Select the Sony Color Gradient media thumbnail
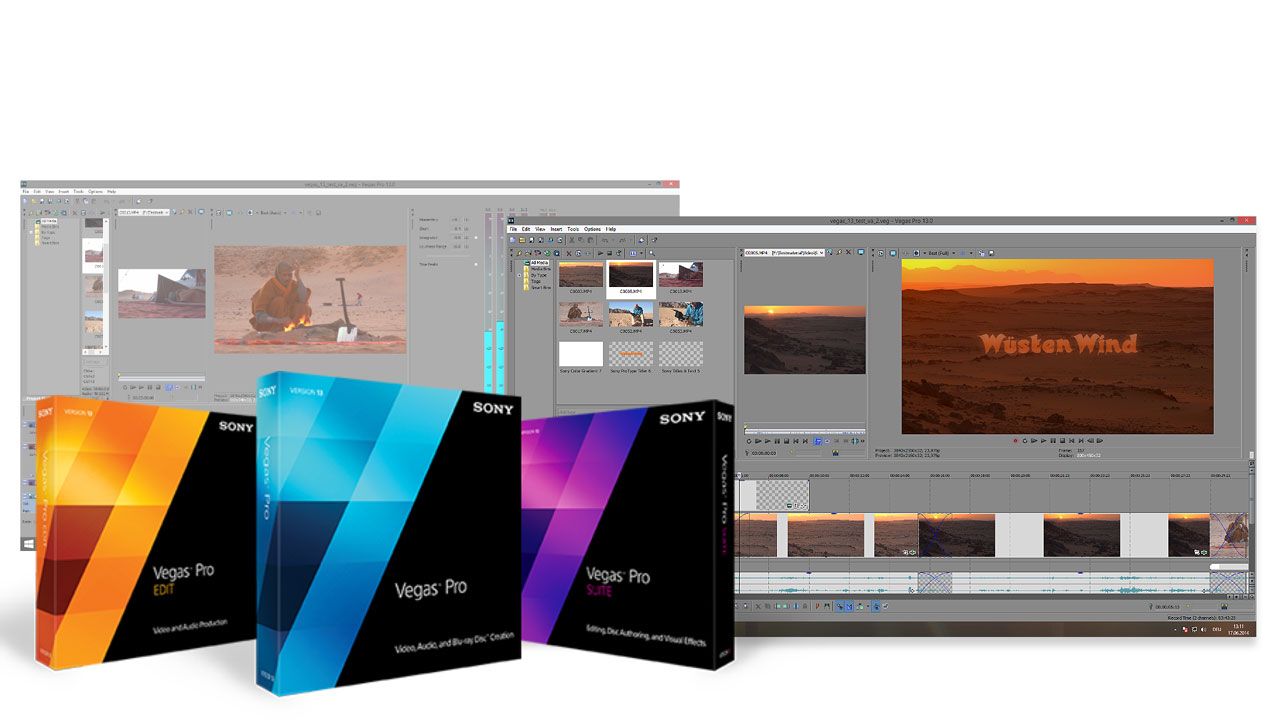 tap(581, 353)
